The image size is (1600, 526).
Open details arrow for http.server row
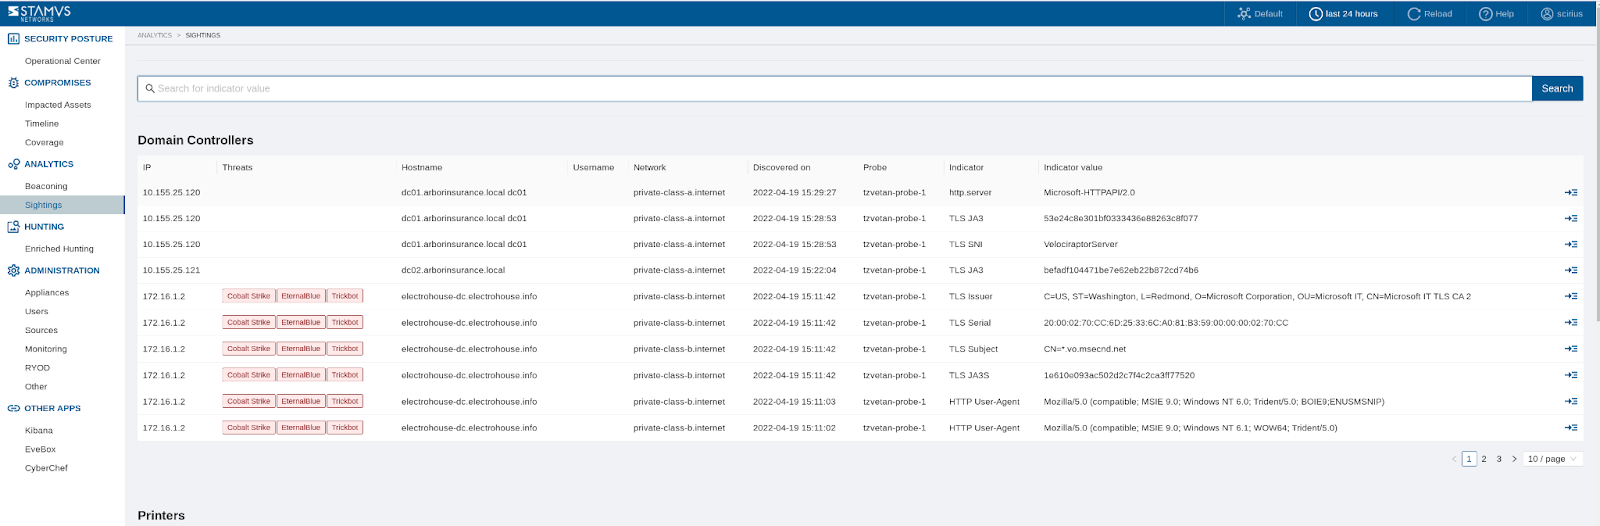click(x=1571, y=192)
